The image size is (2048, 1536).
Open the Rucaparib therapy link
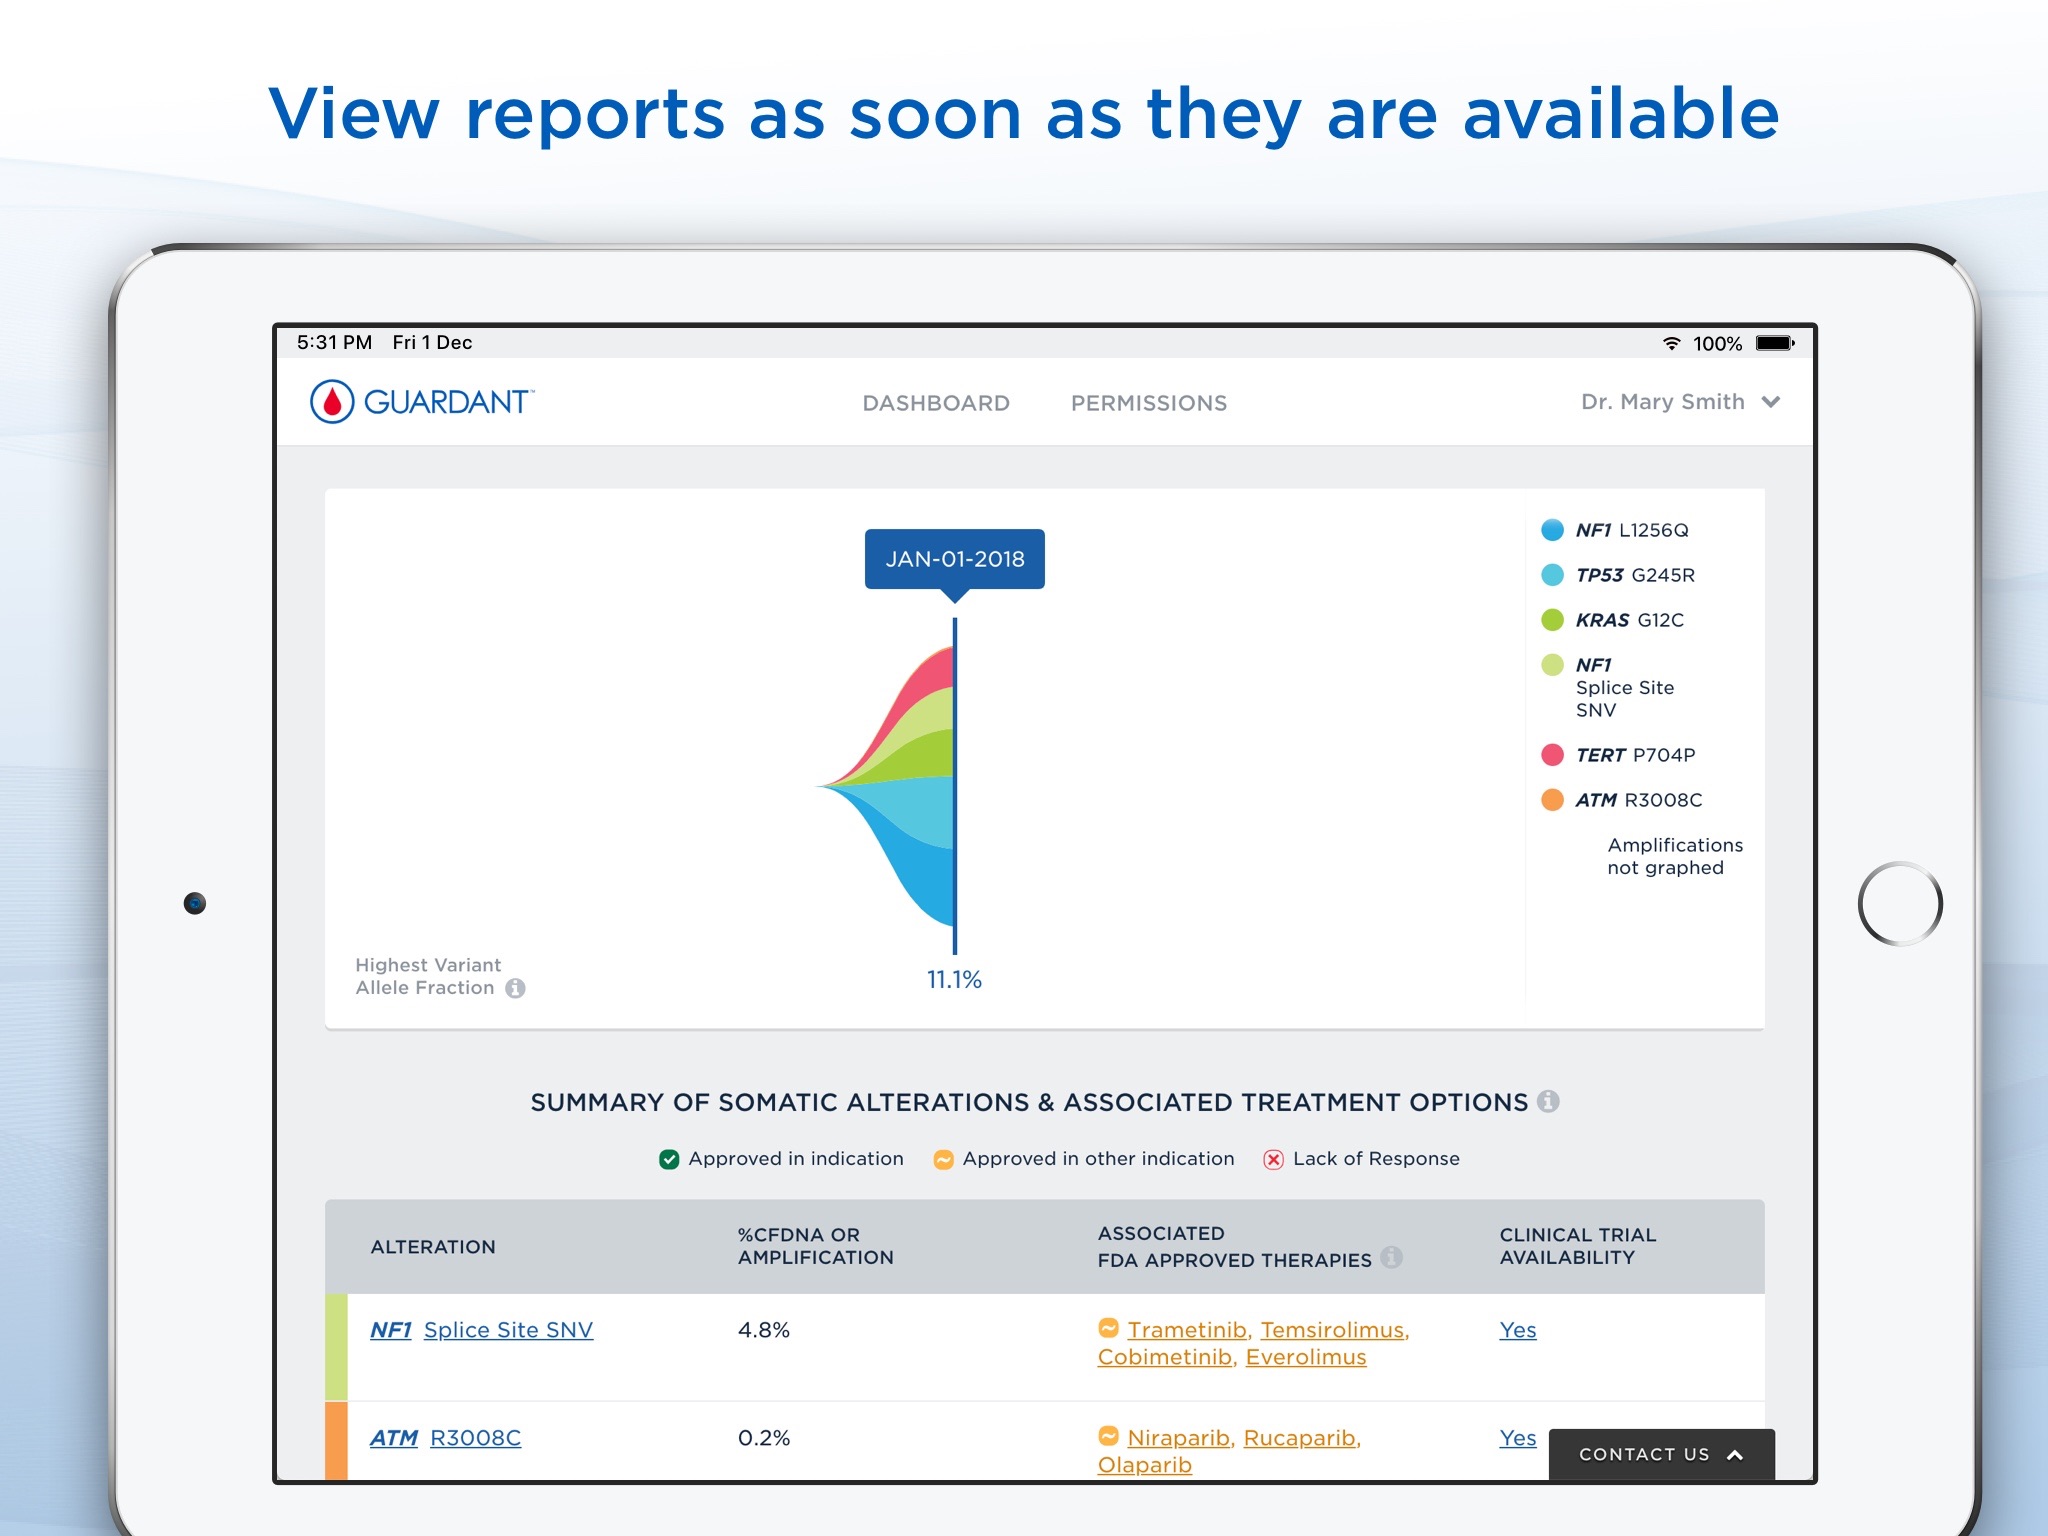[1302, 1438]
